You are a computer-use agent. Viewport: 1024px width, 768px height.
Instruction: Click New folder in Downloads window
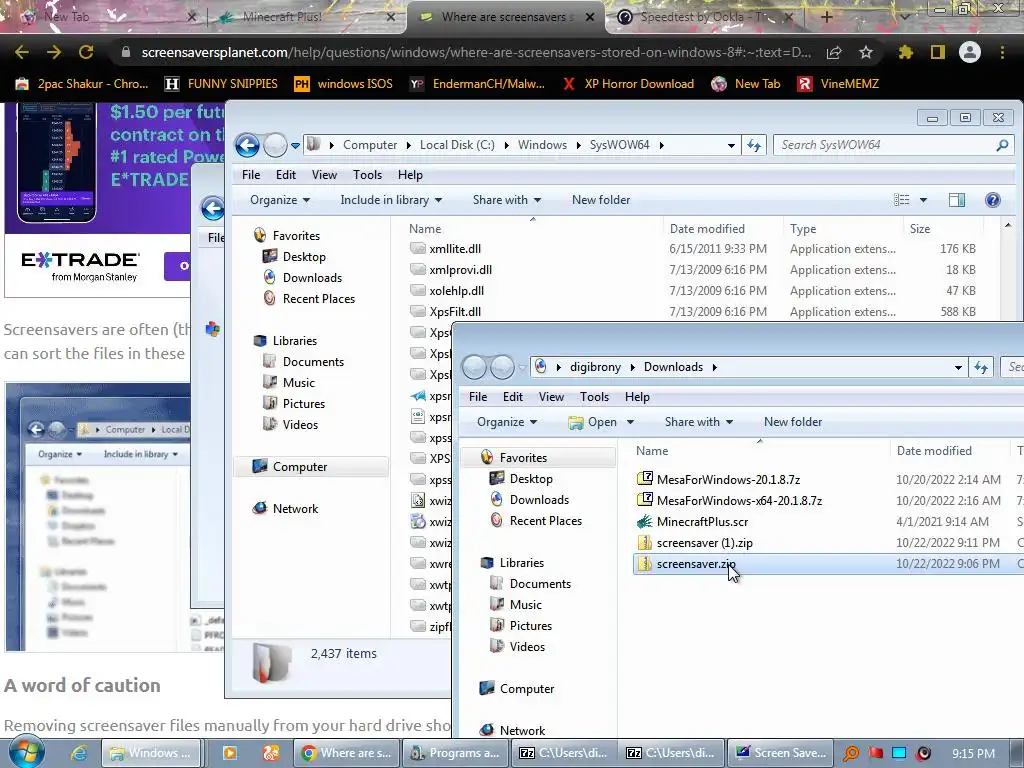click(793, 422)
